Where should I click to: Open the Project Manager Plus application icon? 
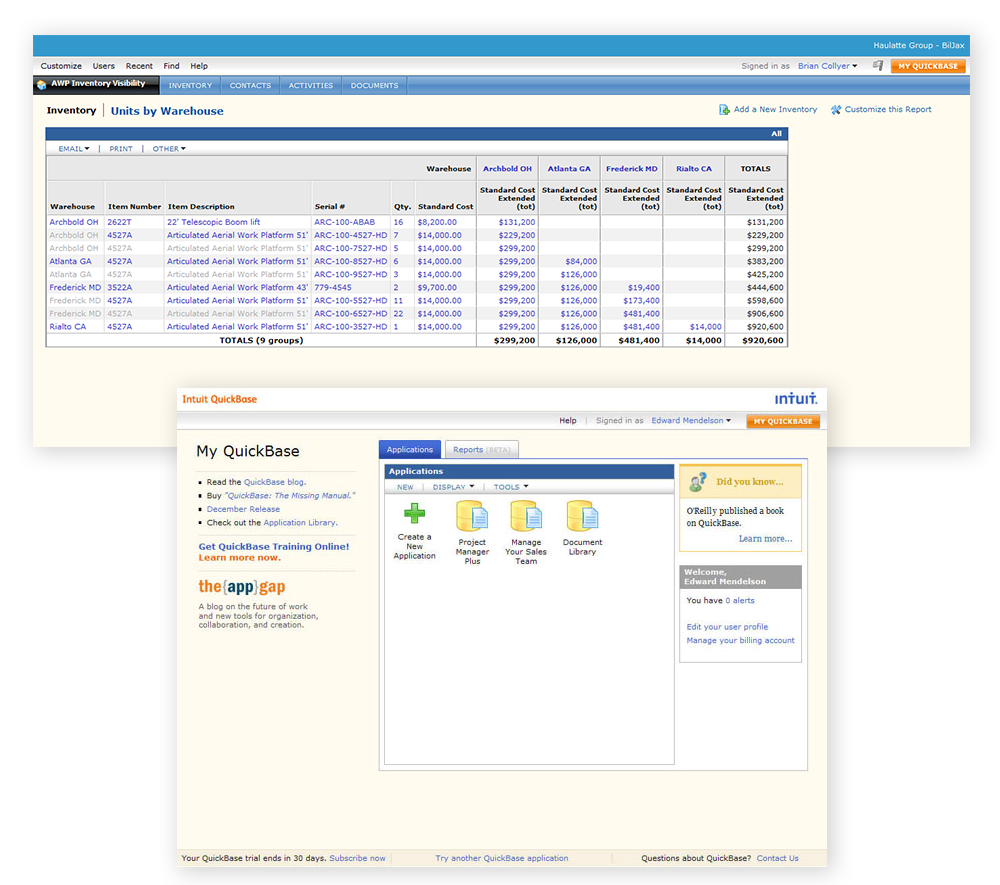(472, 516)
